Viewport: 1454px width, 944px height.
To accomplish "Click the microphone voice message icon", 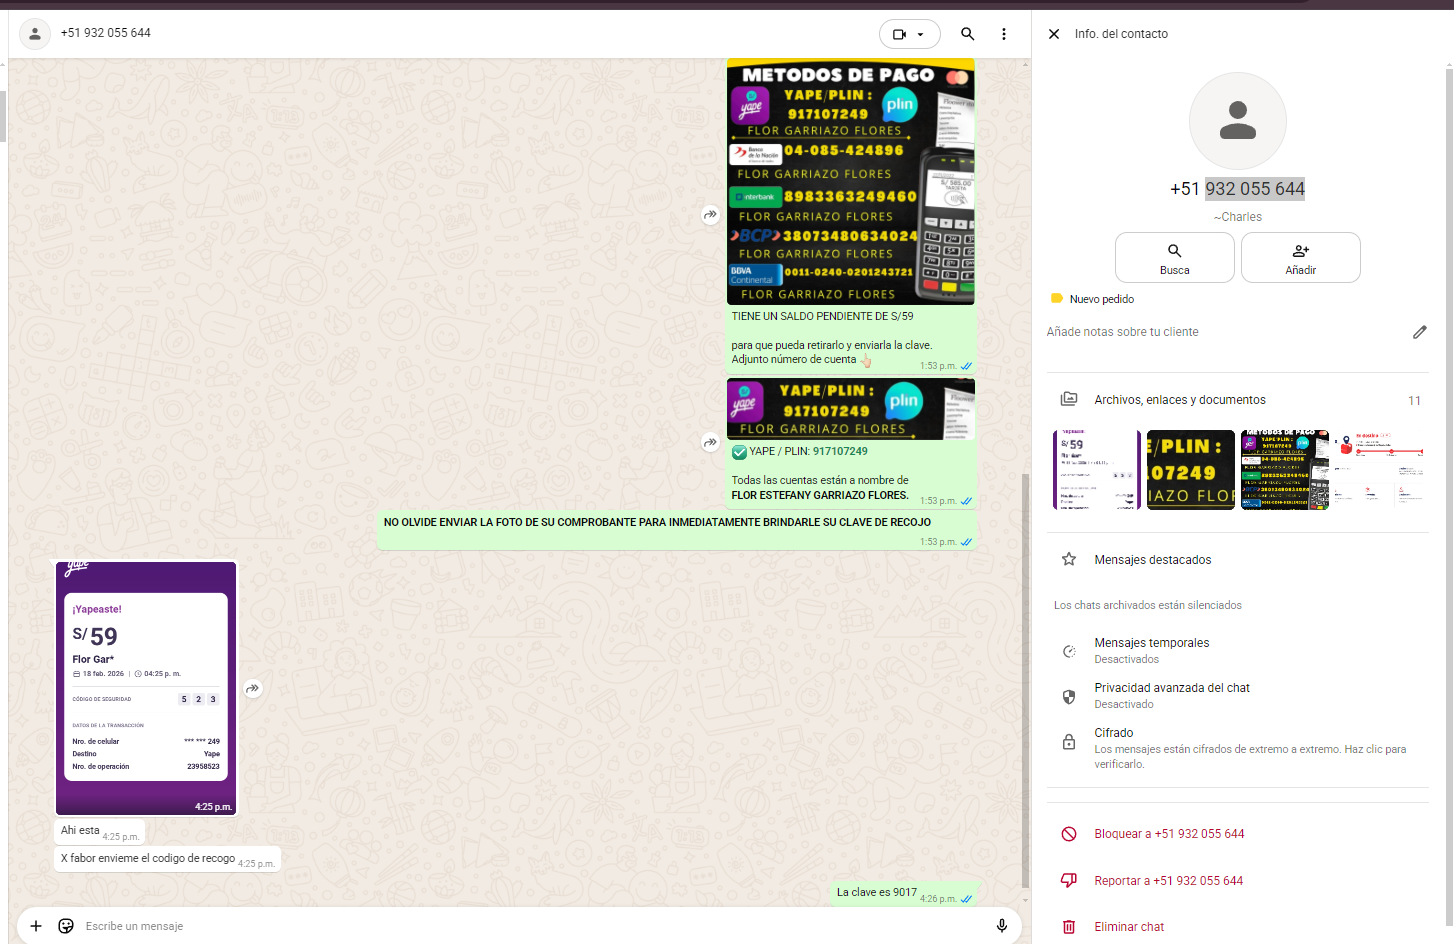I will click(1001, 926).
